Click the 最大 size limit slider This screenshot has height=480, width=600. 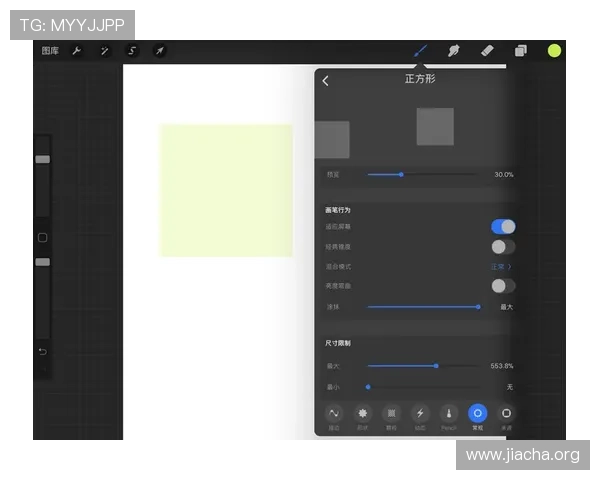pos(436,366)
